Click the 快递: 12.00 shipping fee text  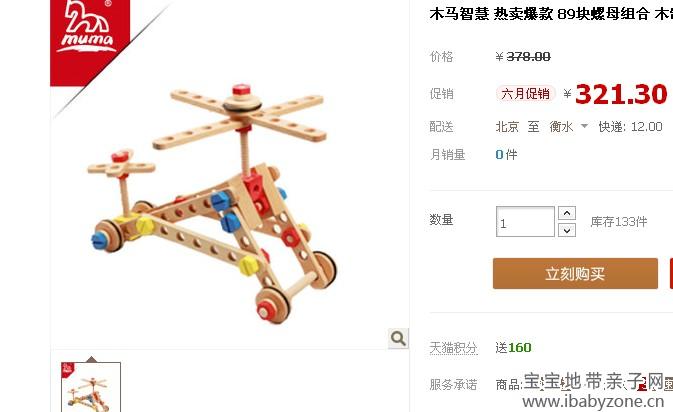click(x=631, y=127)
